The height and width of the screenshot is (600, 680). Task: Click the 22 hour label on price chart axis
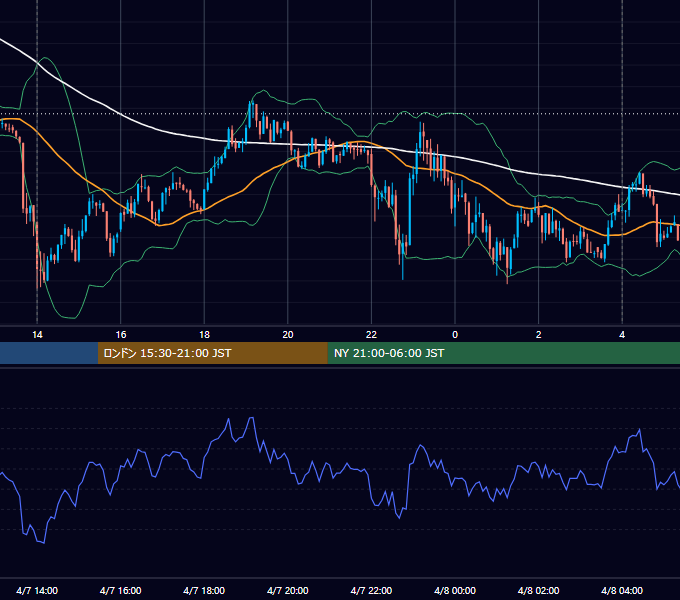pos(371,335)
